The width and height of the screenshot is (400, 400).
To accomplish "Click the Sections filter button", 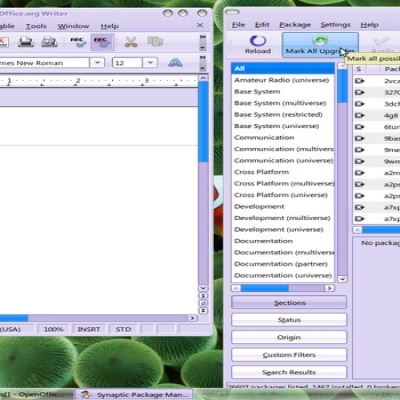I will click(289, 303).
